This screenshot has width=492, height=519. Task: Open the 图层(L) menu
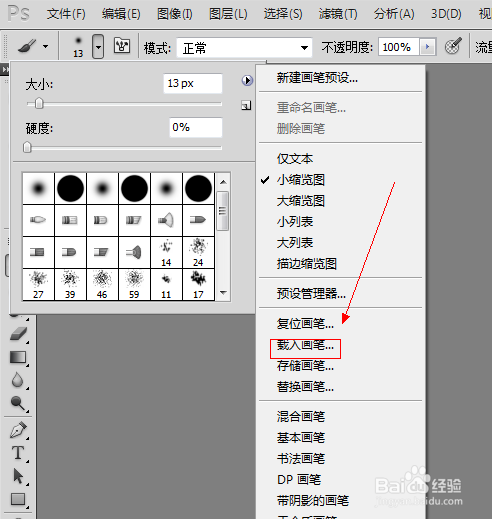(x=228, y=14)
